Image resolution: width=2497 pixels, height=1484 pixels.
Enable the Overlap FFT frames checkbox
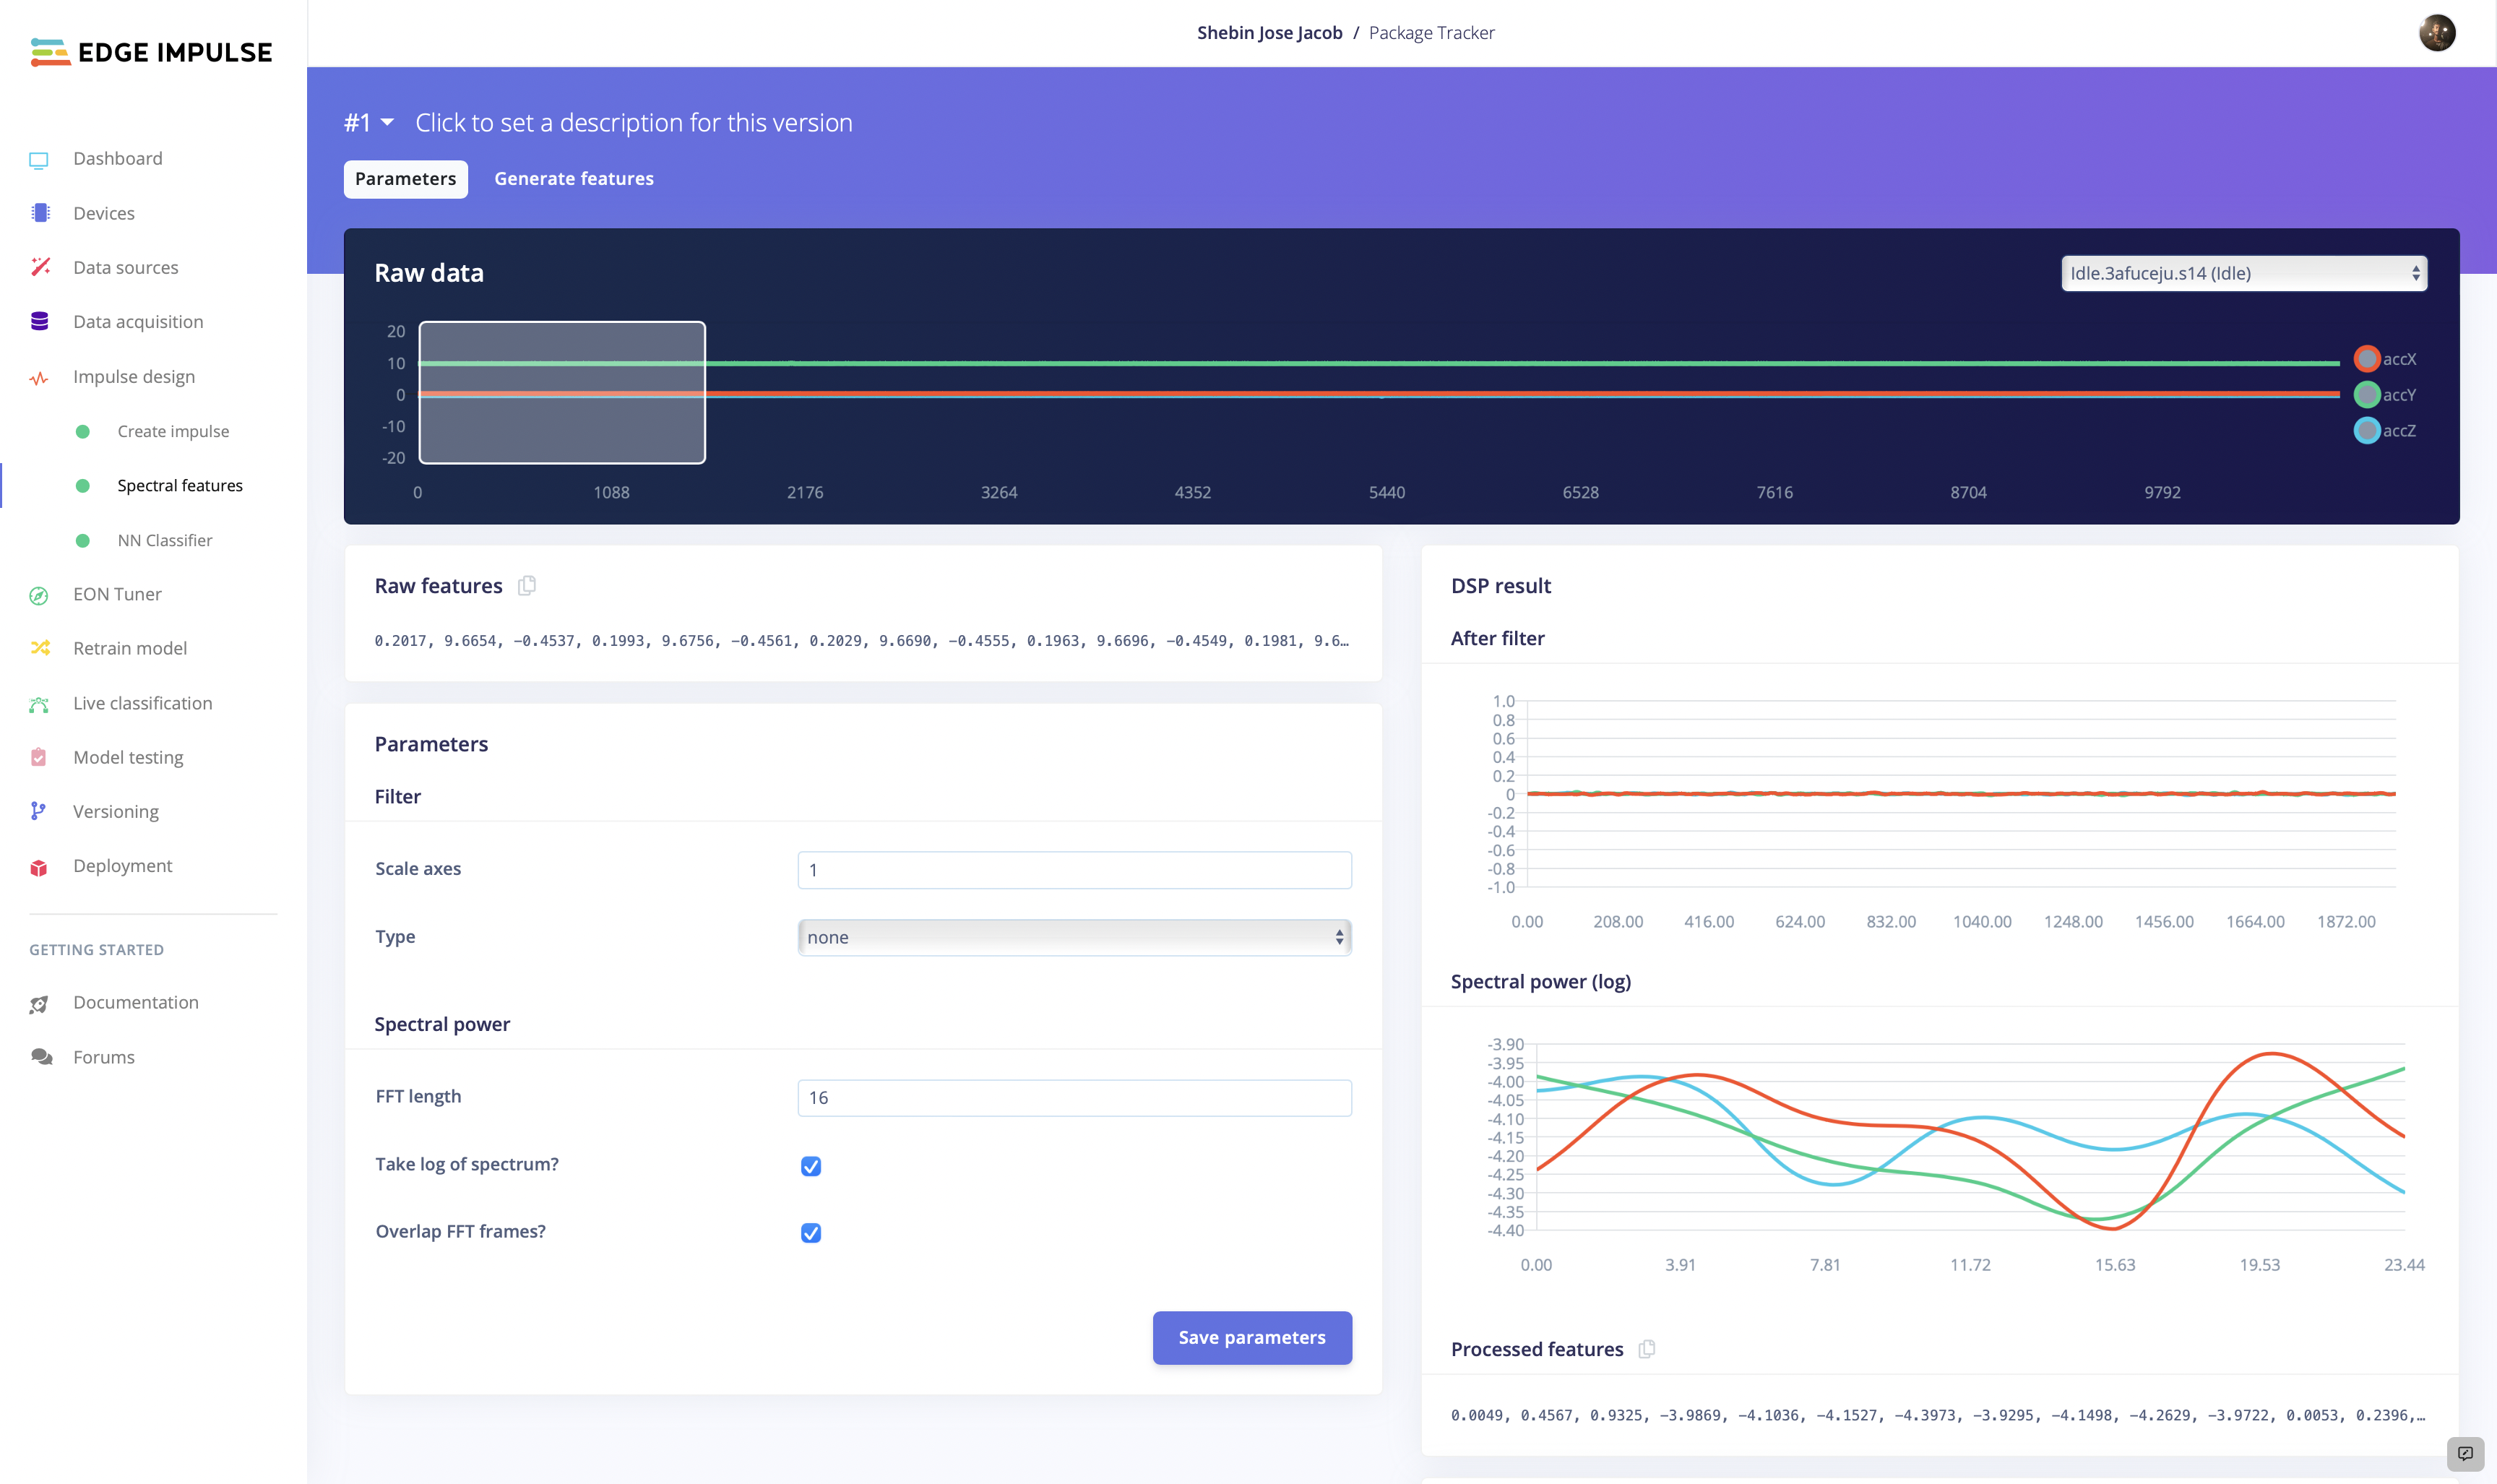pos(811,1231)
